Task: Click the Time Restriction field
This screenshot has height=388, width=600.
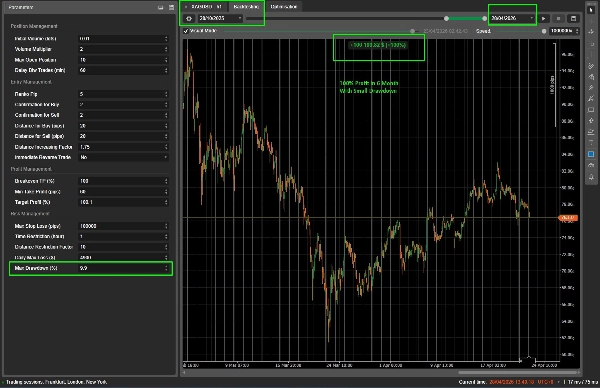Action: [123, 236]
